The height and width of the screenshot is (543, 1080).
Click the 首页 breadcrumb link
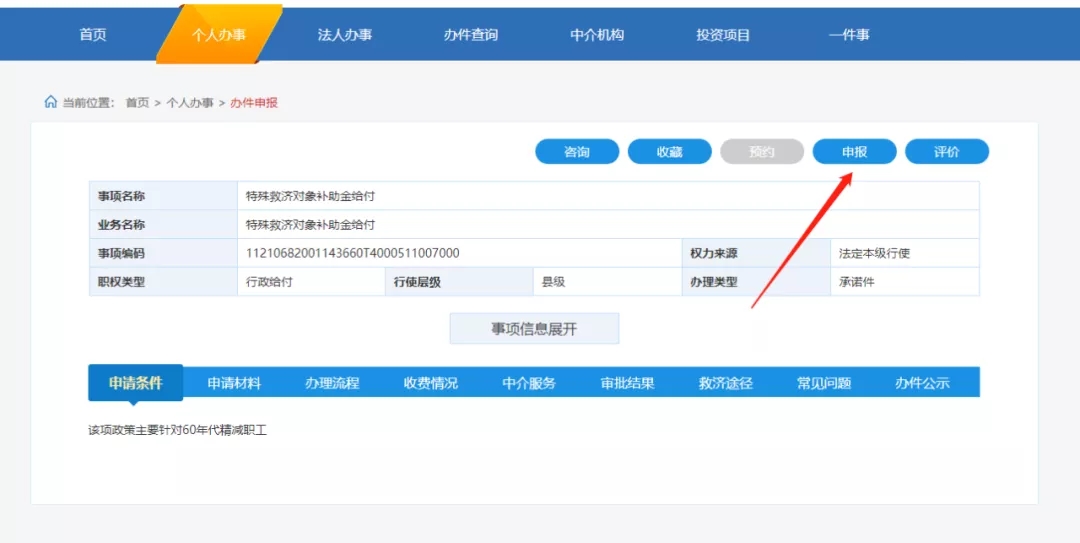pyautogui.click(x=137, y=103)
